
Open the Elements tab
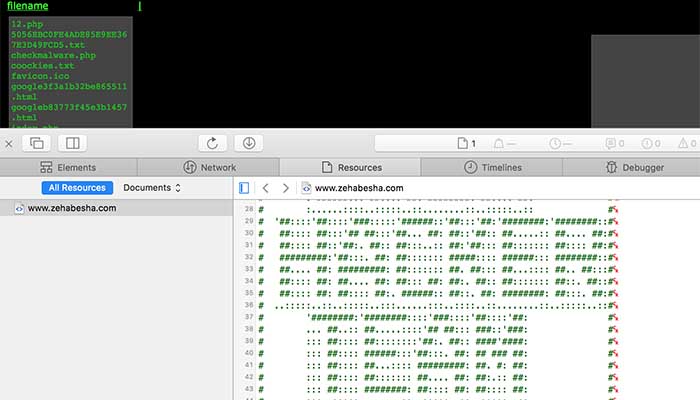68,167
